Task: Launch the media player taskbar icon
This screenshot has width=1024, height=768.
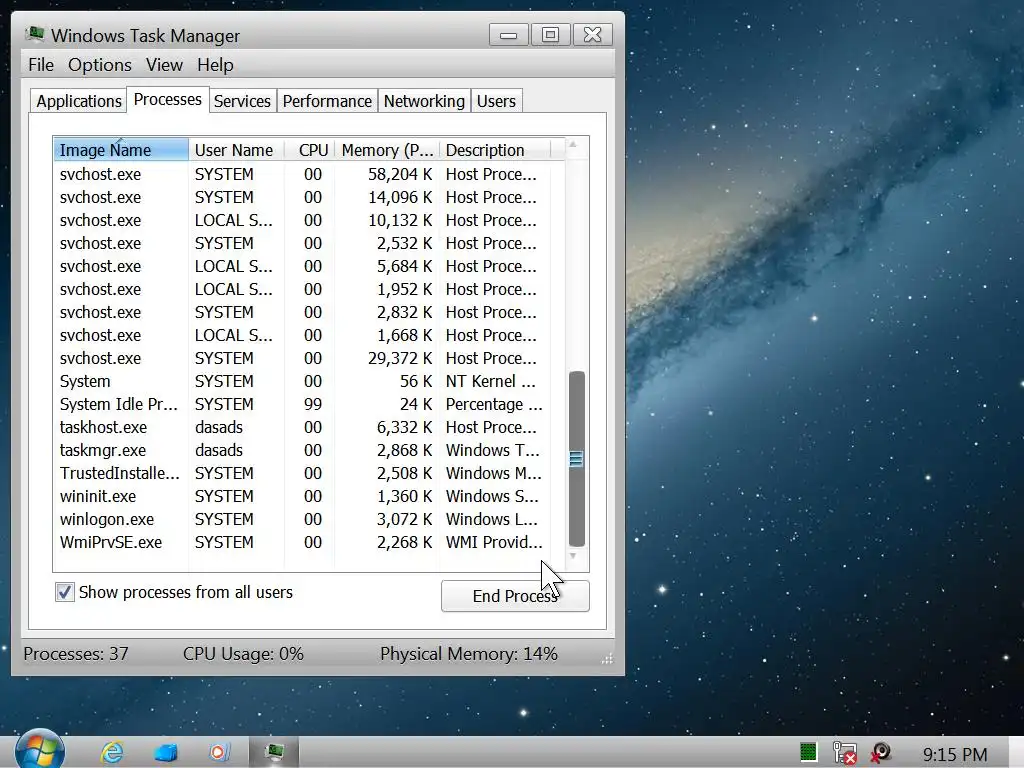Action: tap(219, 752)
